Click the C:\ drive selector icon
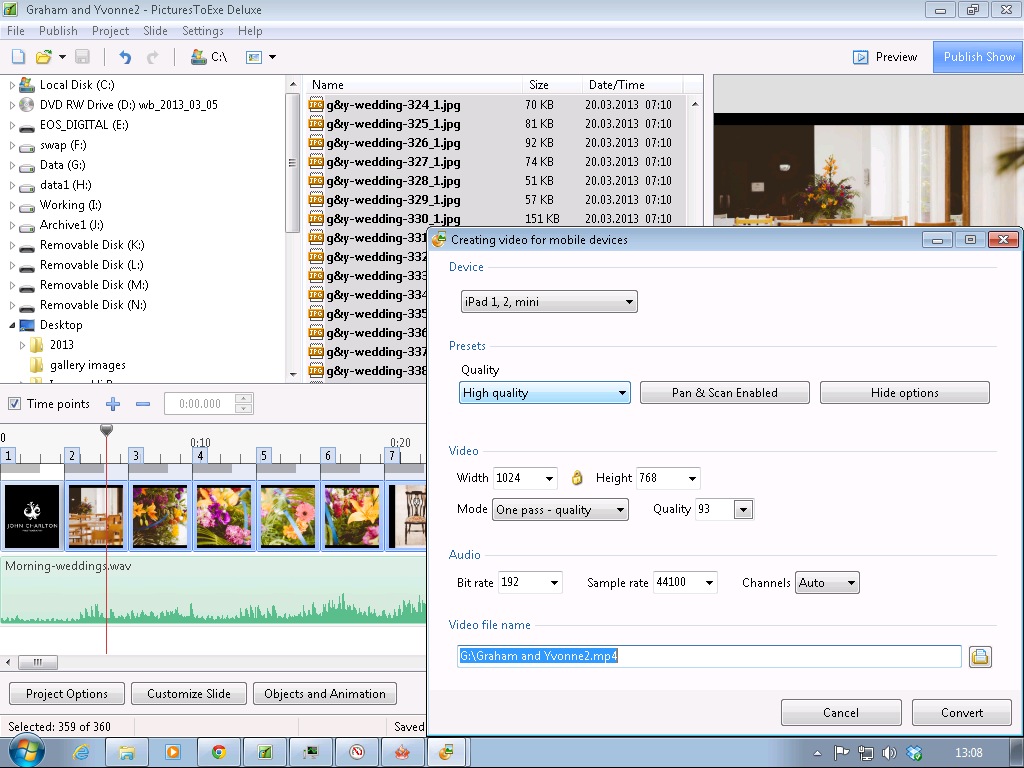The height and width of the screenshot is (768, 1024). 199,57
